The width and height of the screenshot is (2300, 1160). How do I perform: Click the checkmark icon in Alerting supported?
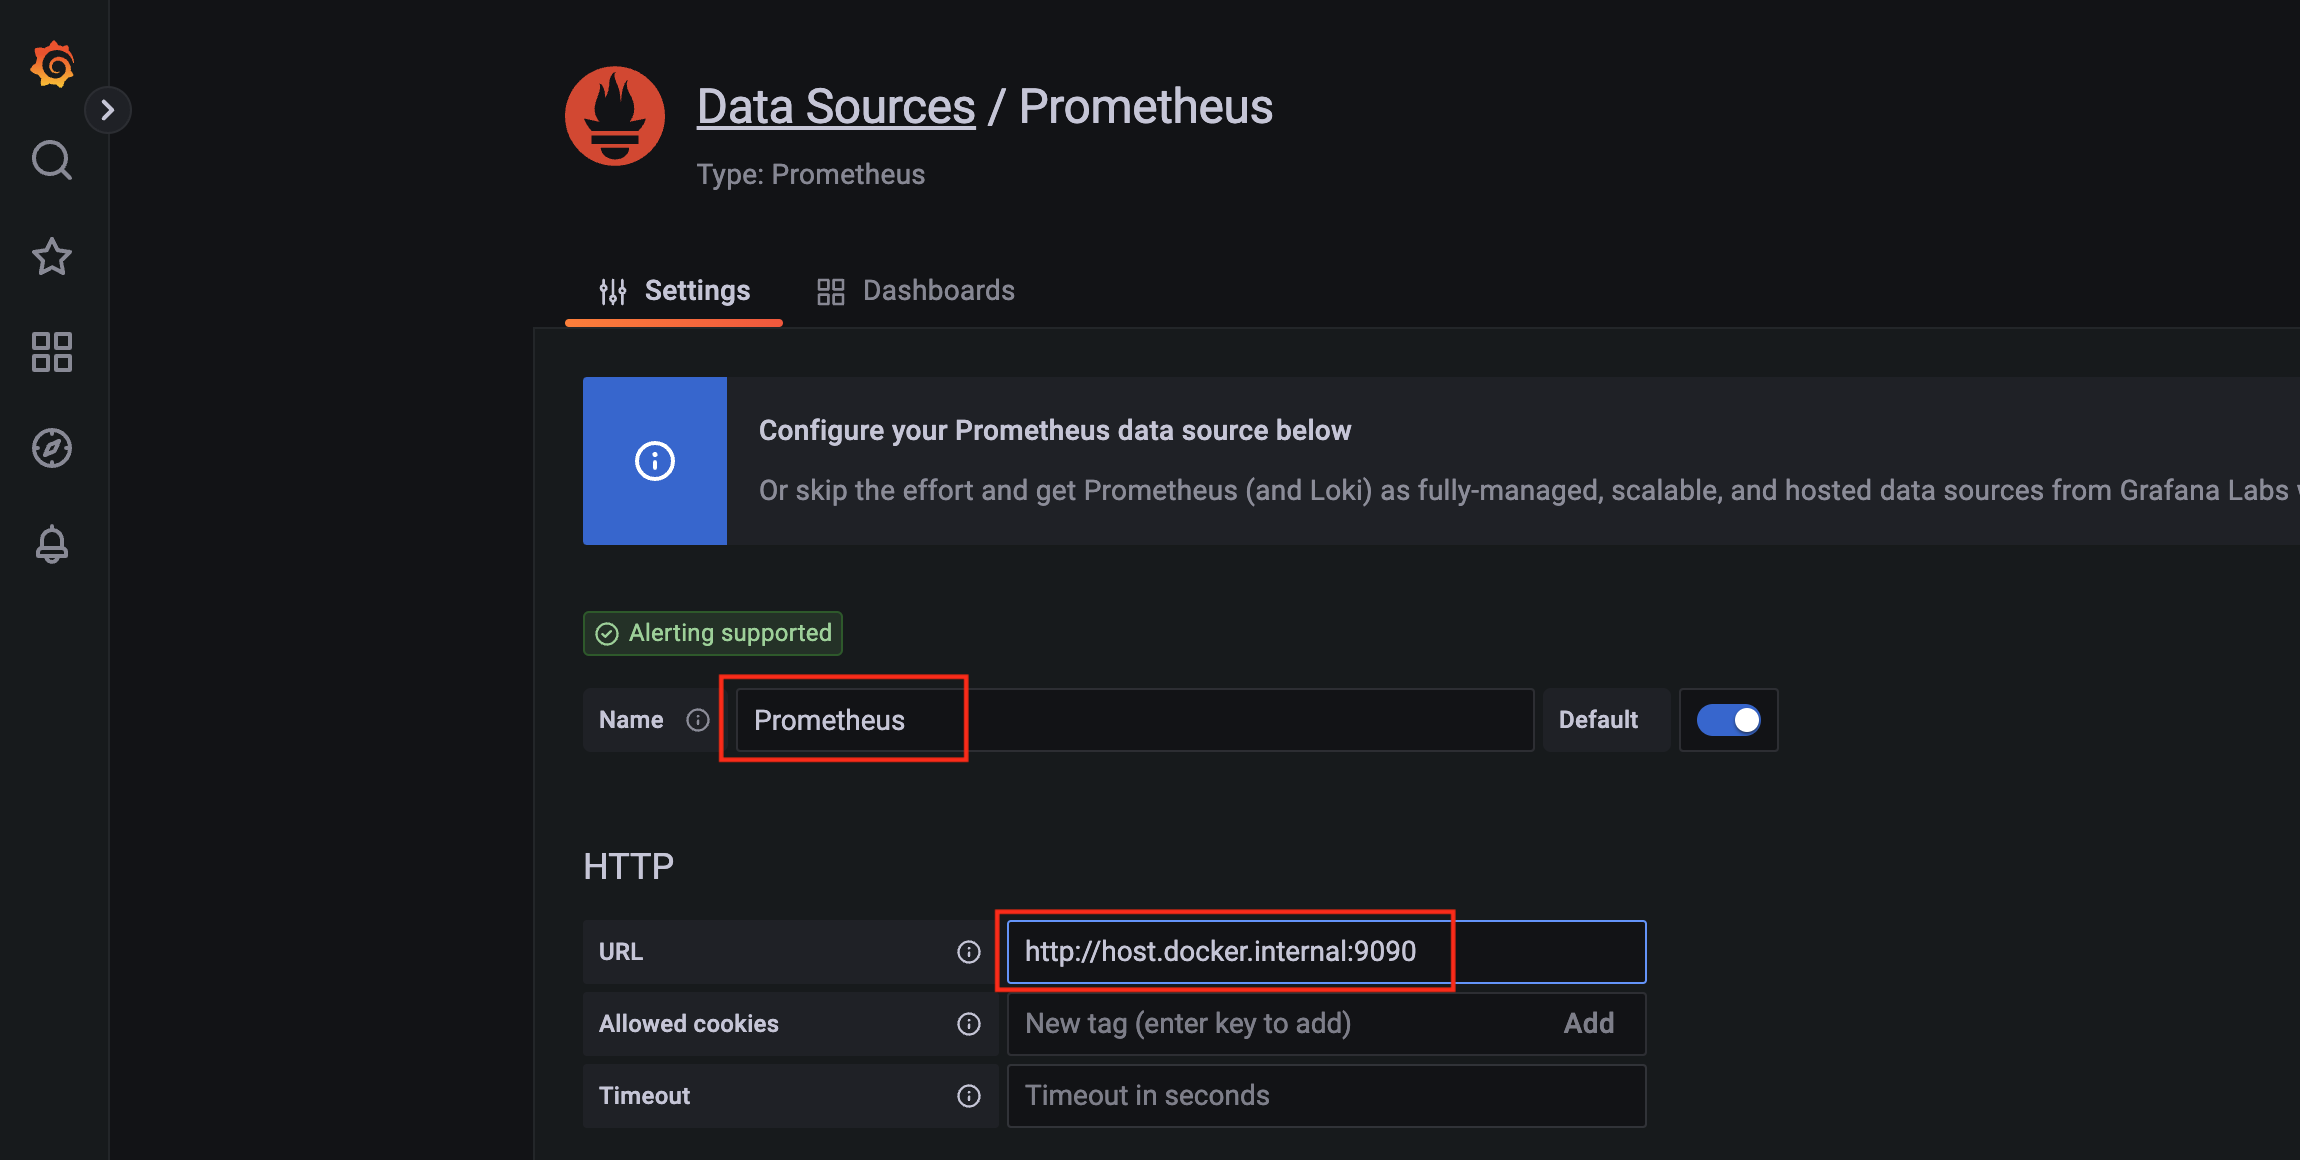pos(607,634)
